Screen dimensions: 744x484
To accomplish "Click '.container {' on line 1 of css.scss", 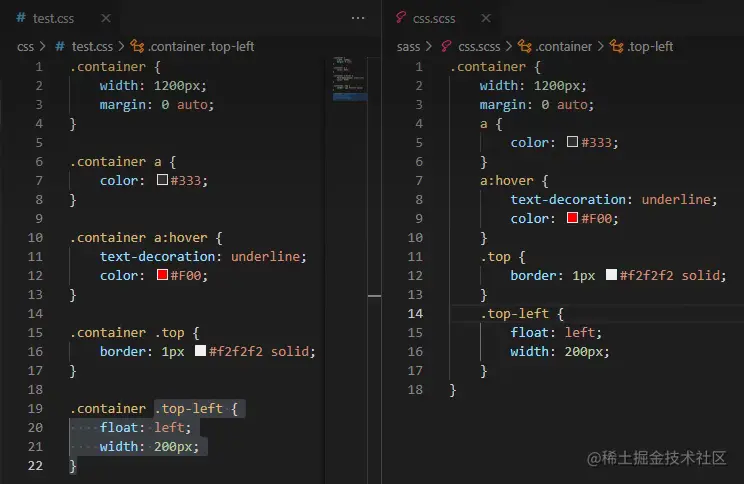I will [x=495, y=67].
